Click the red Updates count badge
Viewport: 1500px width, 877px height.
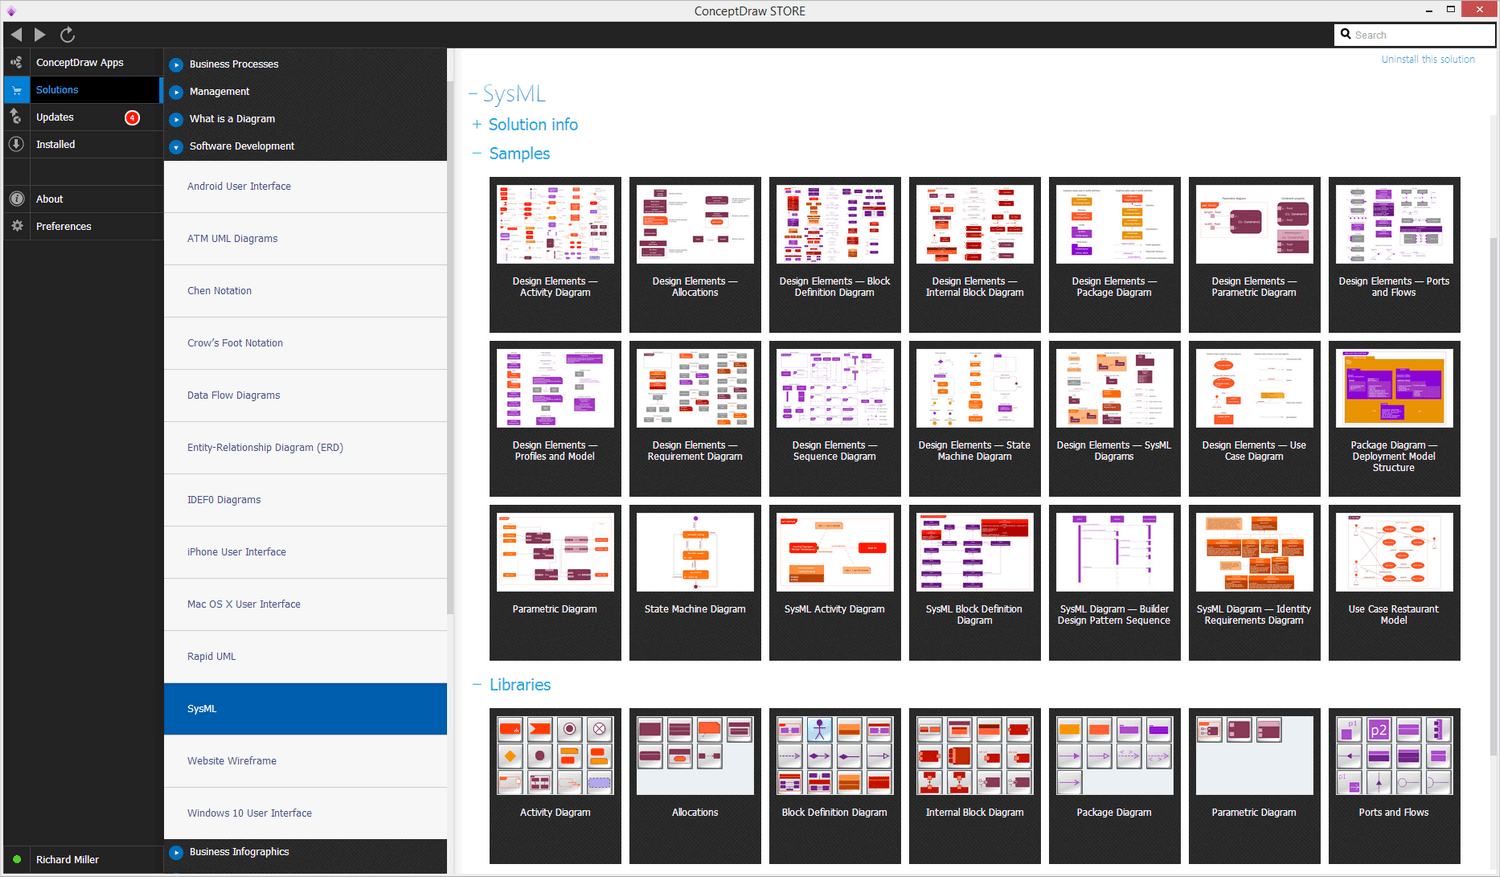tap(132, 117)
